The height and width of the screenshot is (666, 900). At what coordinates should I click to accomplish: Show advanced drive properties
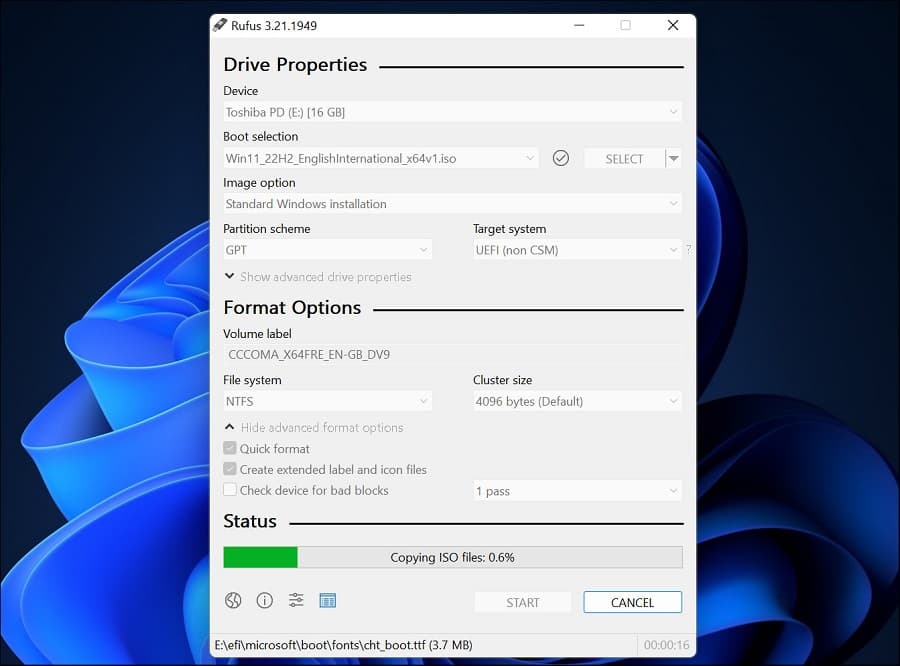tap(317, 277)
